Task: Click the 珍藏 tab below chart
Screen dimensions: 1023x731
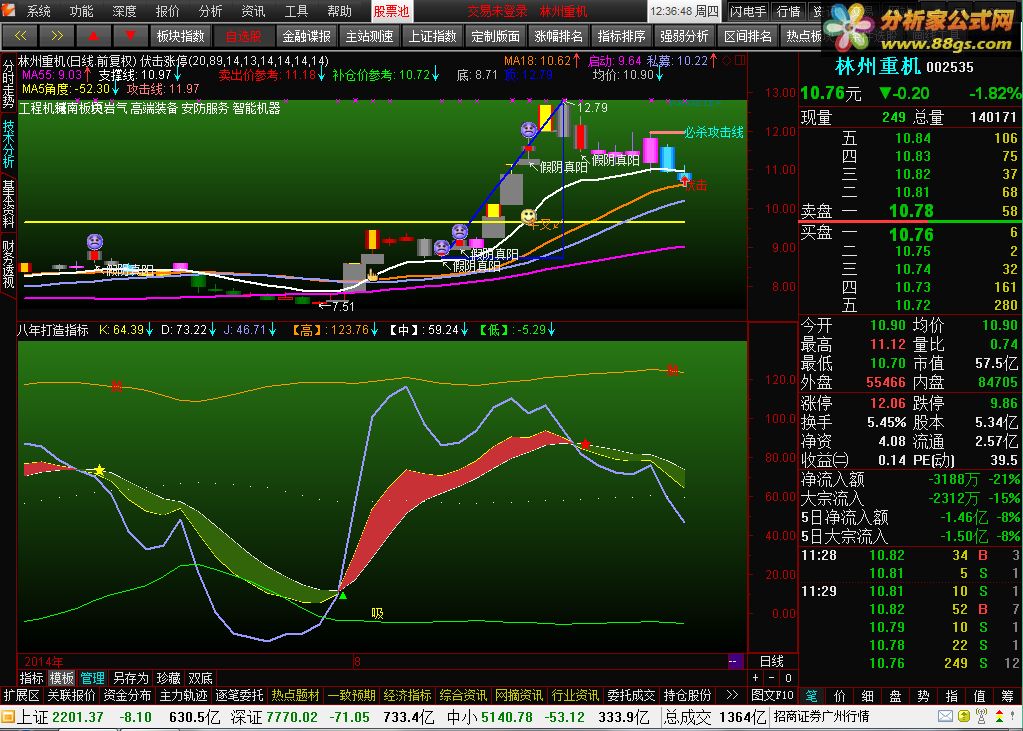Action: [169, 678]
